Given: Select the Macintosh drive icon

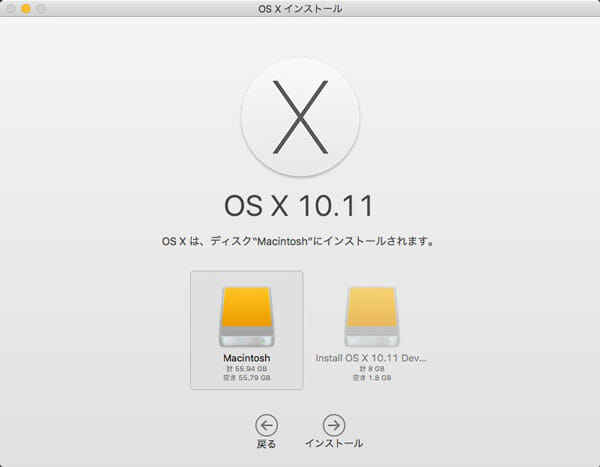Looking at the screenshot, I should tap(246, 315).
